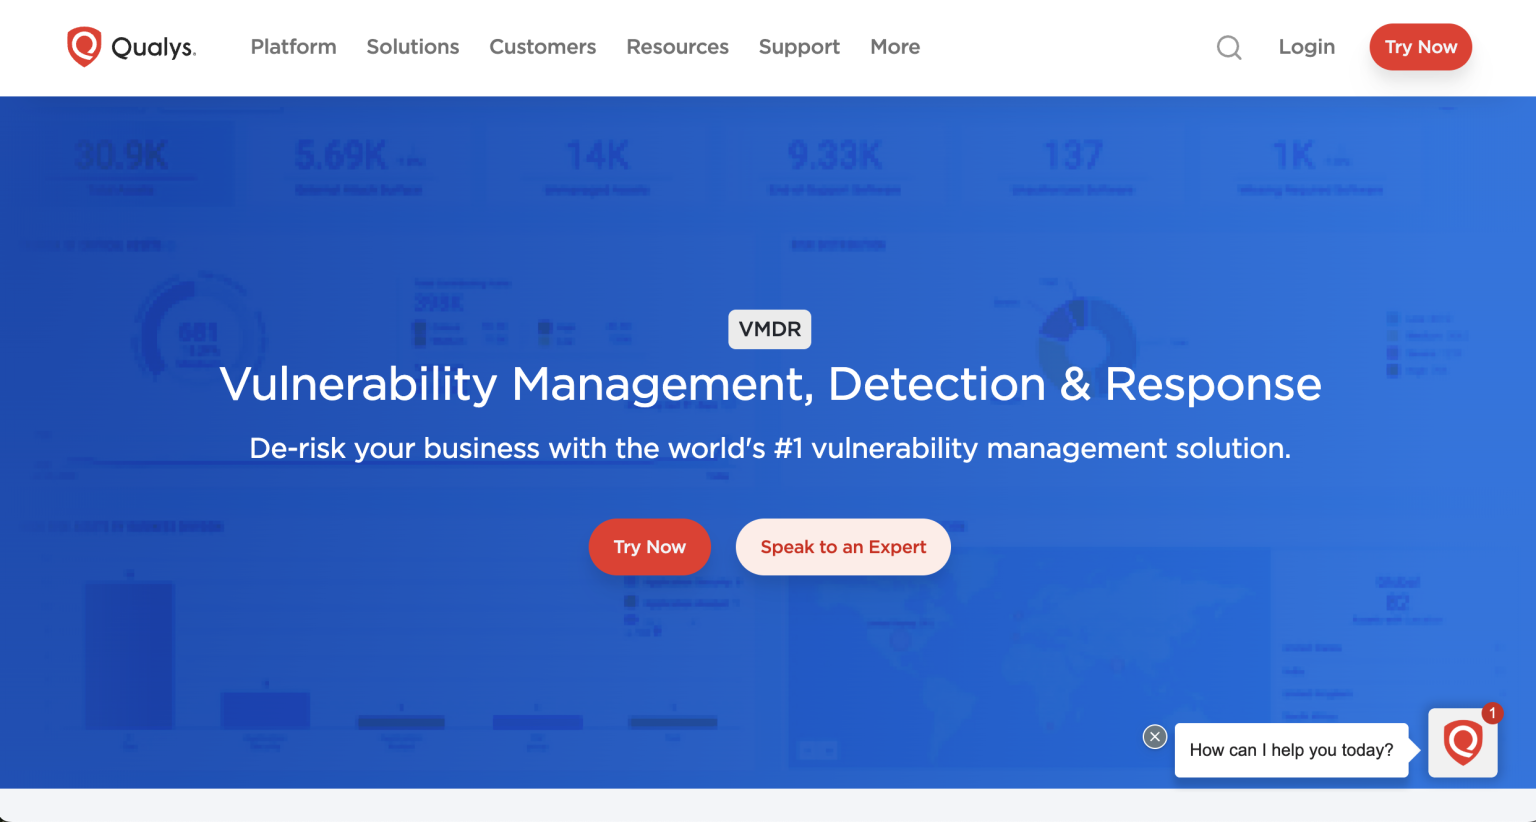The width and height of the screenshot is (1536, 822).
Task: Click the red notification badge on chat icon
Action: click(x=1492, y=714)
